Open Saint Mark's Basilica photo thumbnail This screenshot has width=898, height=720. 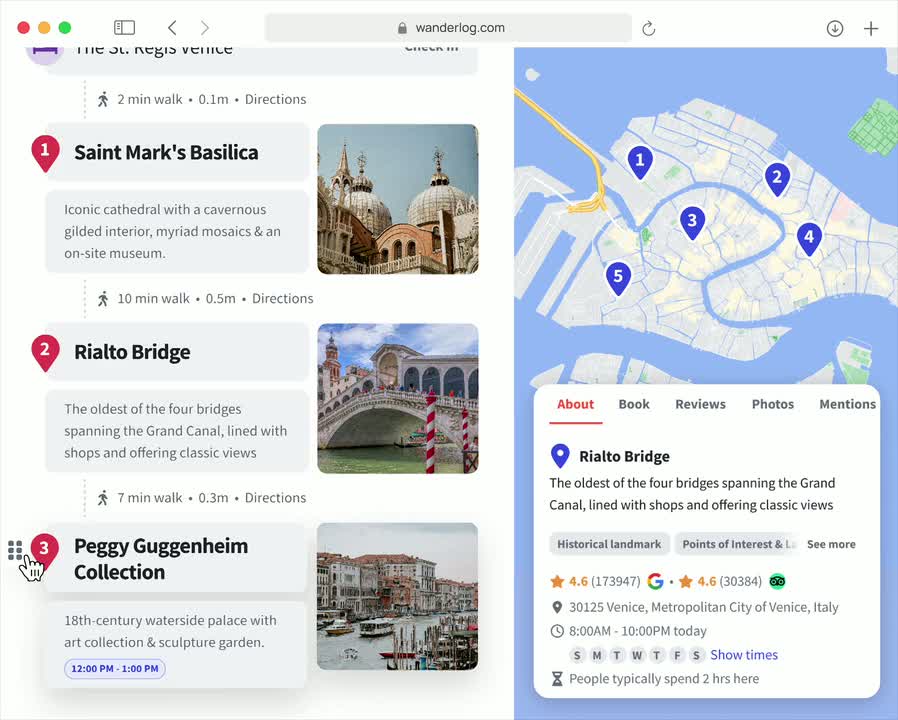[x=397, y=199]
